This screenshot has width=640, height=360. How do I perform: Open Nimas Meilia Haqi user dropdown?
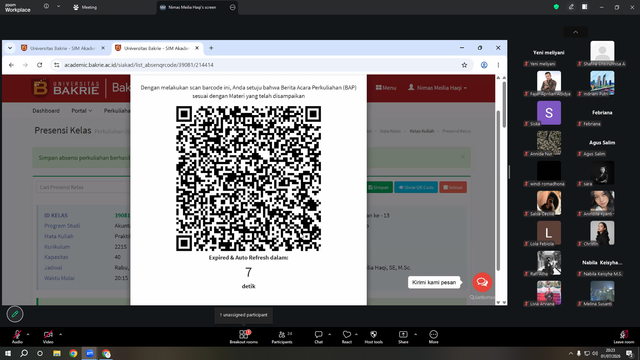pyautogui.click(x=437, y=88)
